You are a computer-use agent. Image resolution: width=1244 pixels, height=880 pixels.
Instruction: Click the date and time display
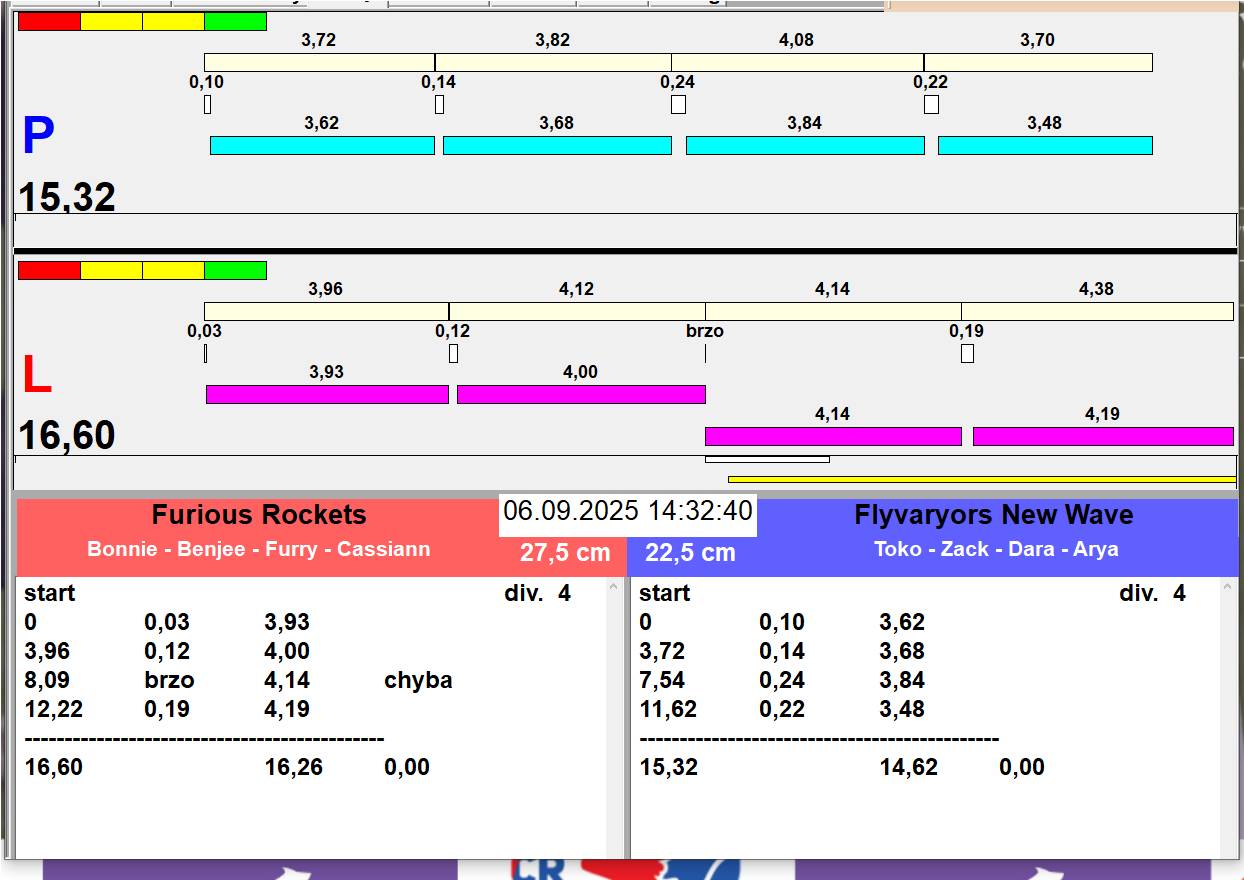(x=627, y=512)
